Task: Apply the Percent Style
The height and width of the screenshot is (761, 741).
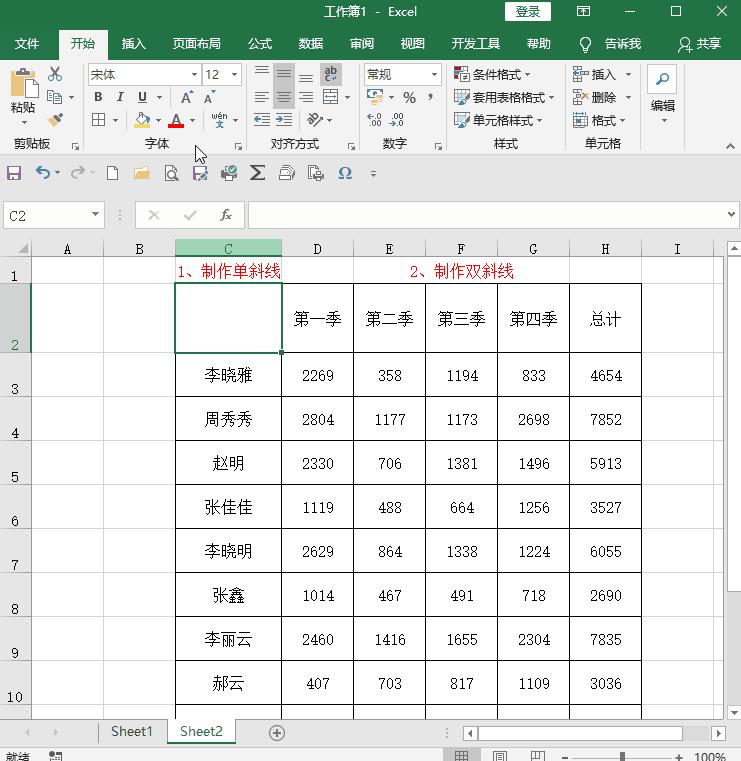Action: 409,98
